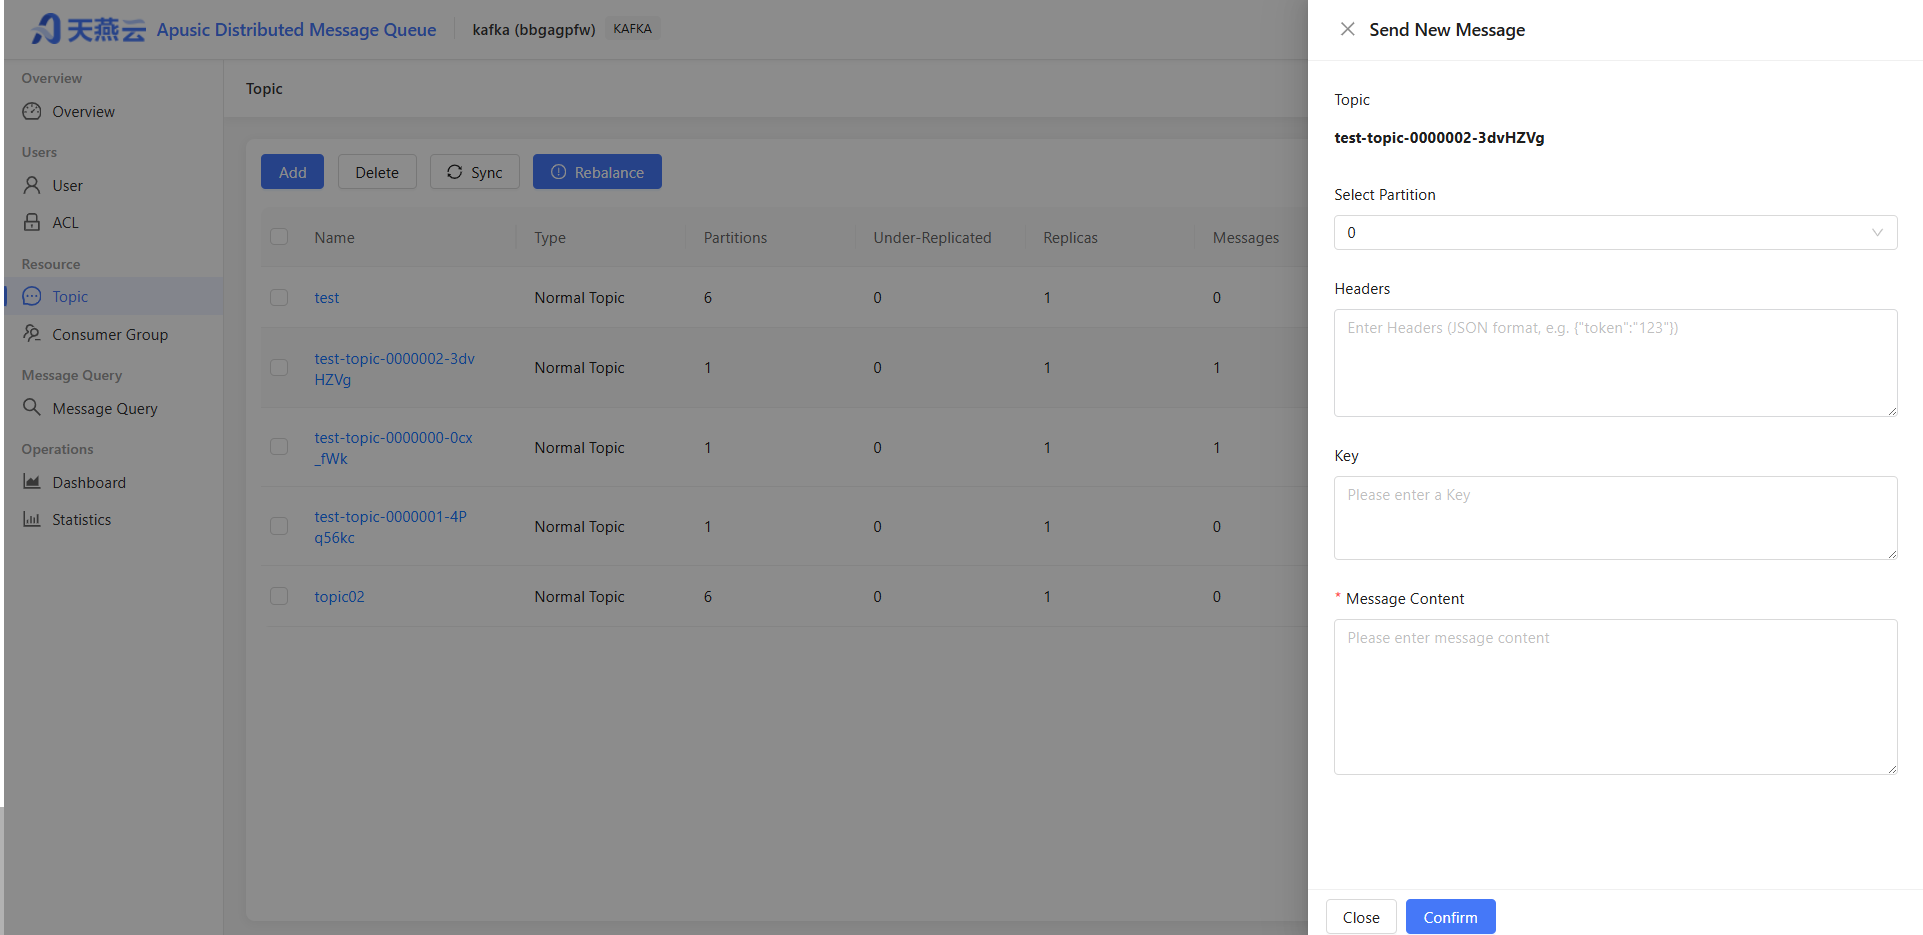
Task: Click the User person icon
Action: tap(32, 185)
